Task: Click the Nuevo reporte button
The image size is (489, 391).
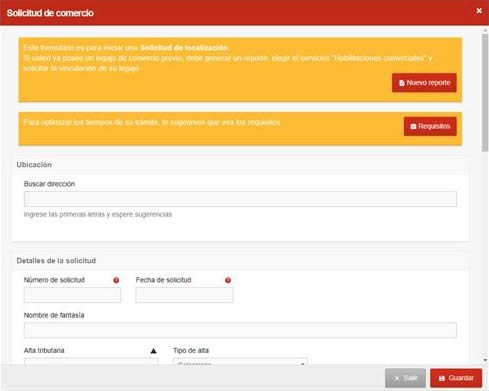Action: click(x=424, y=83)
